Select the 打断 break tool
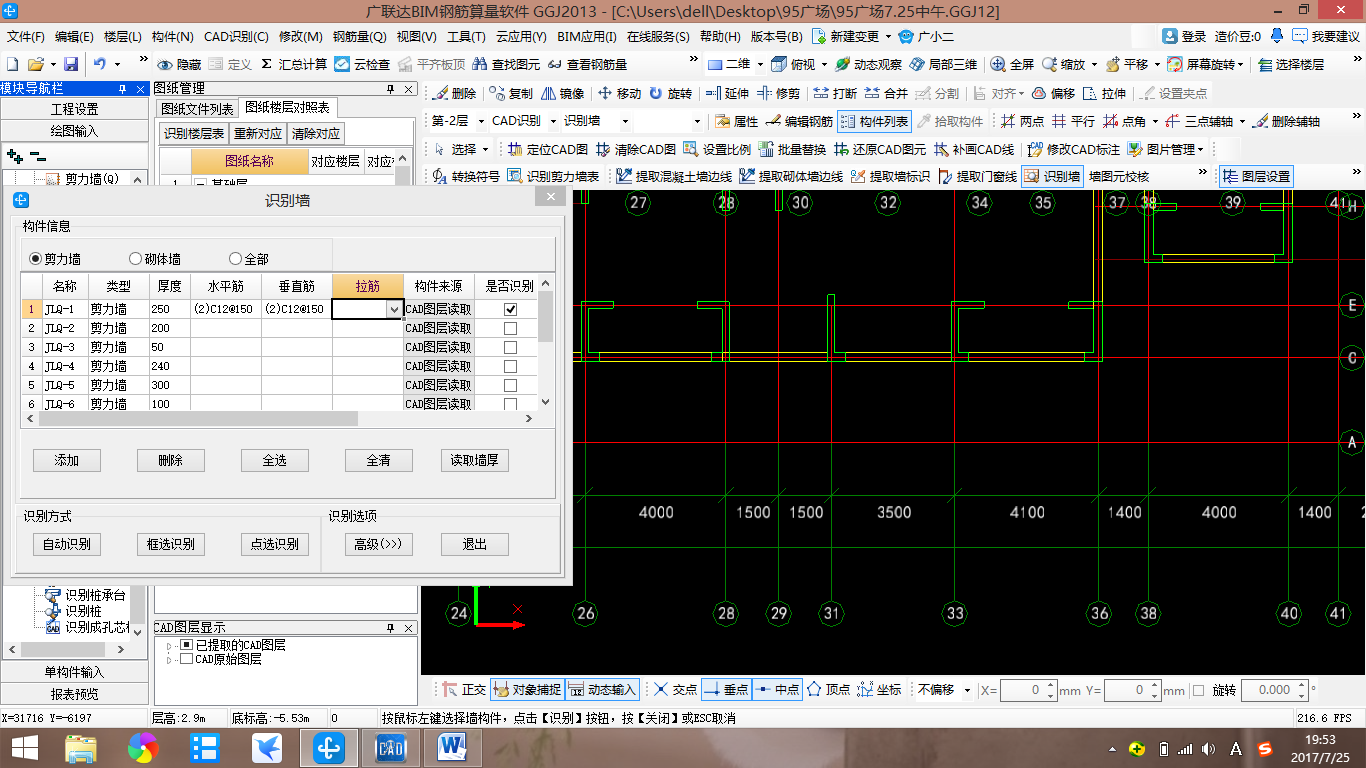The width and height of the screenshot is (1366, 768). (835, 94)
